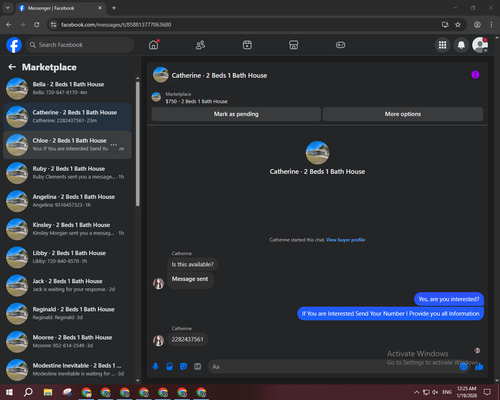
Task: Open Libby 2 Beds 1 Bath chat
Action: (x=67, y=257)
